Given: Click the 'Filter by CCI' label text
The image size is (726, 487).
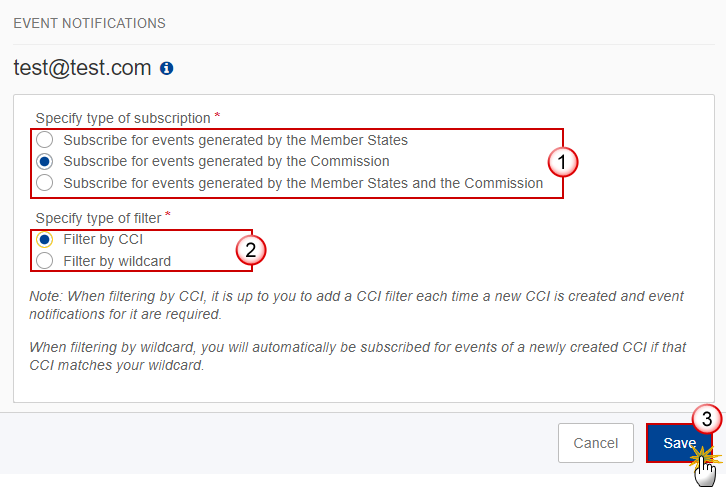Looking at the screenshot, I should (103, 239).
